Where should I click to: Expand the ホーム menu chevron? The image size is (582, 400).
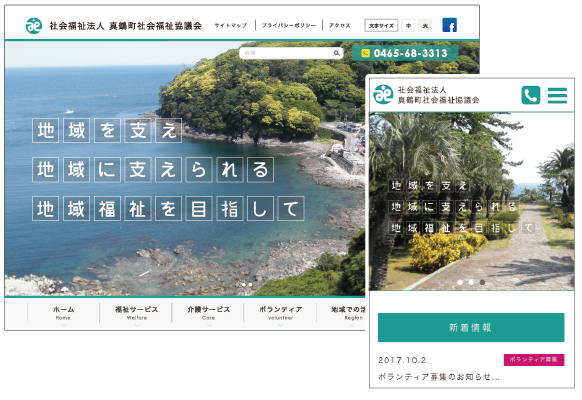coord(63,325)
